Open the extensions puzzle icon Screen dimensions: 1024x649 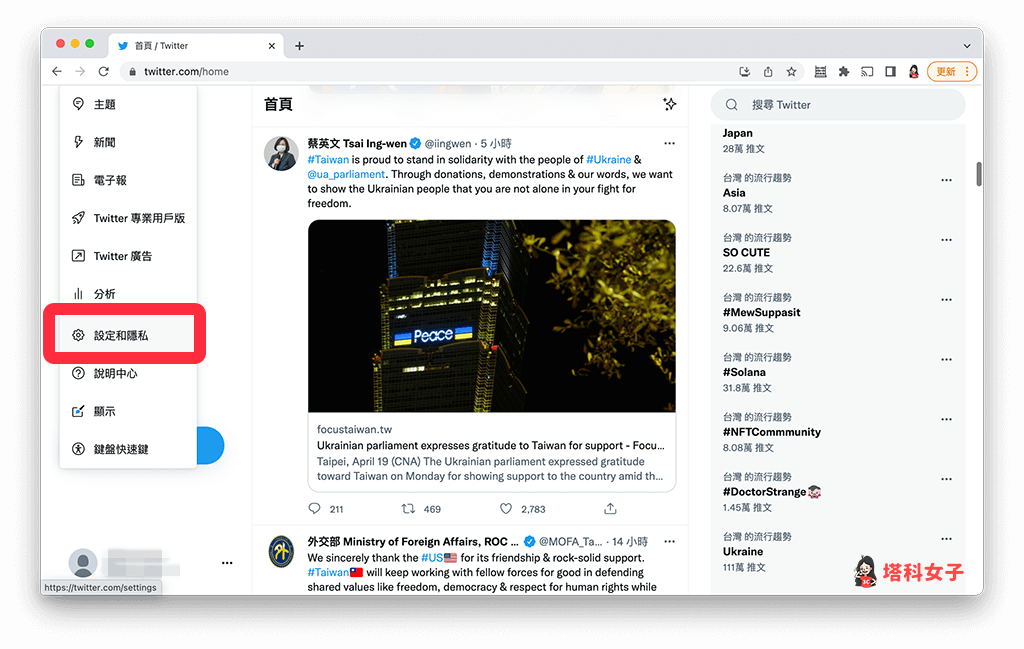click(x=844, y=71)
